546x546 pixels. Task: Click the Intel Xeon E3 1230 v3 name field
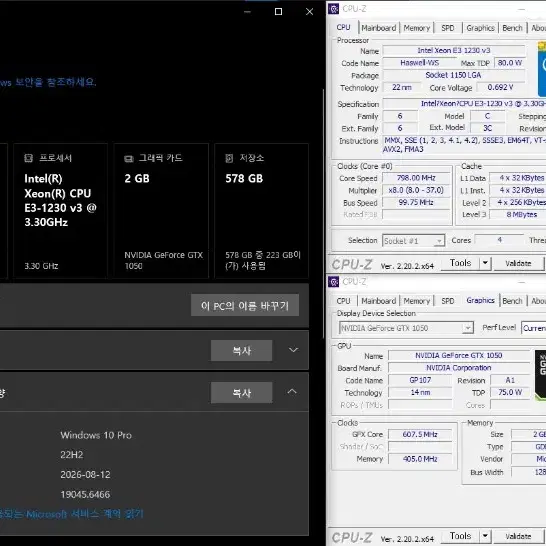tap(454, 50)
